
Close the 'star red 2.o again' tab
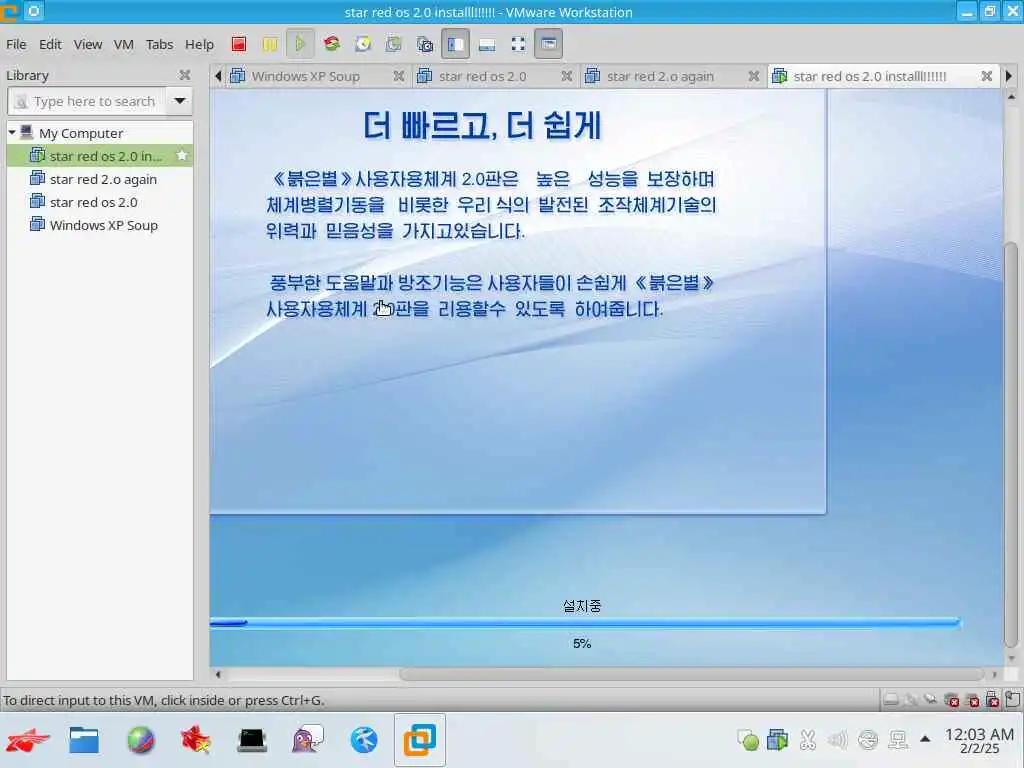pyautogui.click(x=754, y=76)
